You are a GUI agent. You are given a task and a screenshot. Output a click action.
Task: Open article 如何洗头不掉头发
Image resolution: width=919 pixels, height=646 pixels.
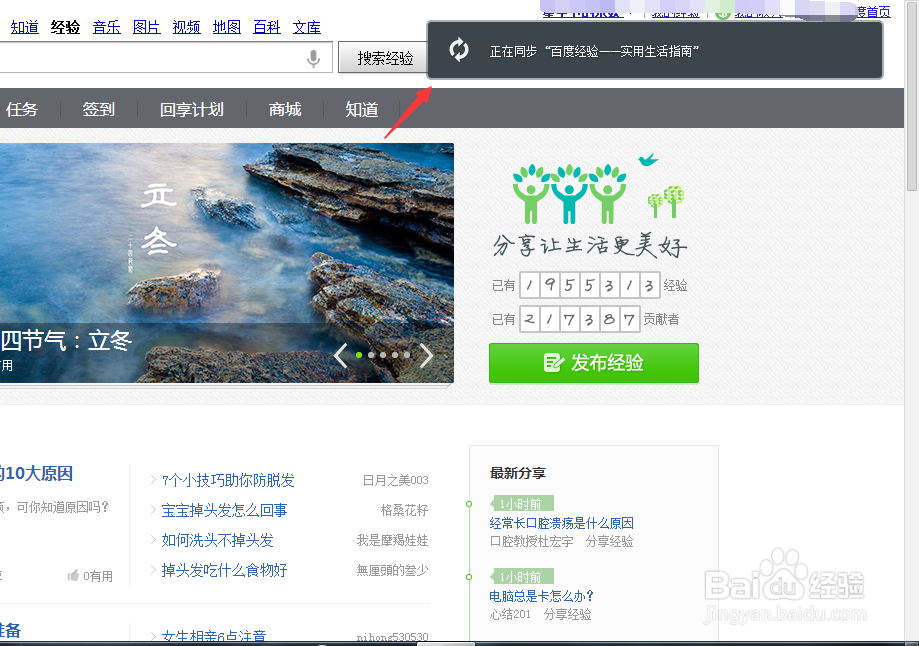click(x=217, y=540)
